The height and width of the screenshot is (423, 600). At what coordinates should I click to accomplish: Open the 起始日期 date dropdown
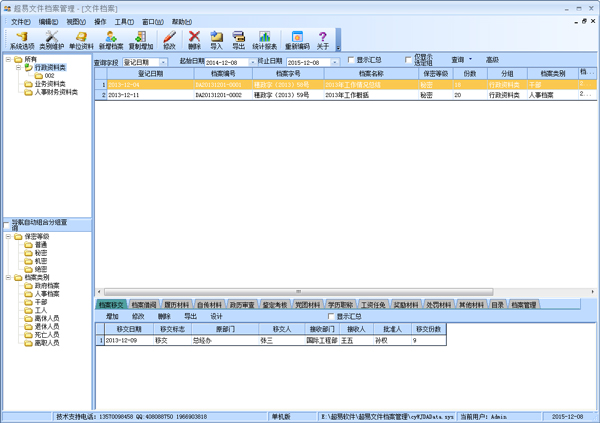tap(250, 62)
